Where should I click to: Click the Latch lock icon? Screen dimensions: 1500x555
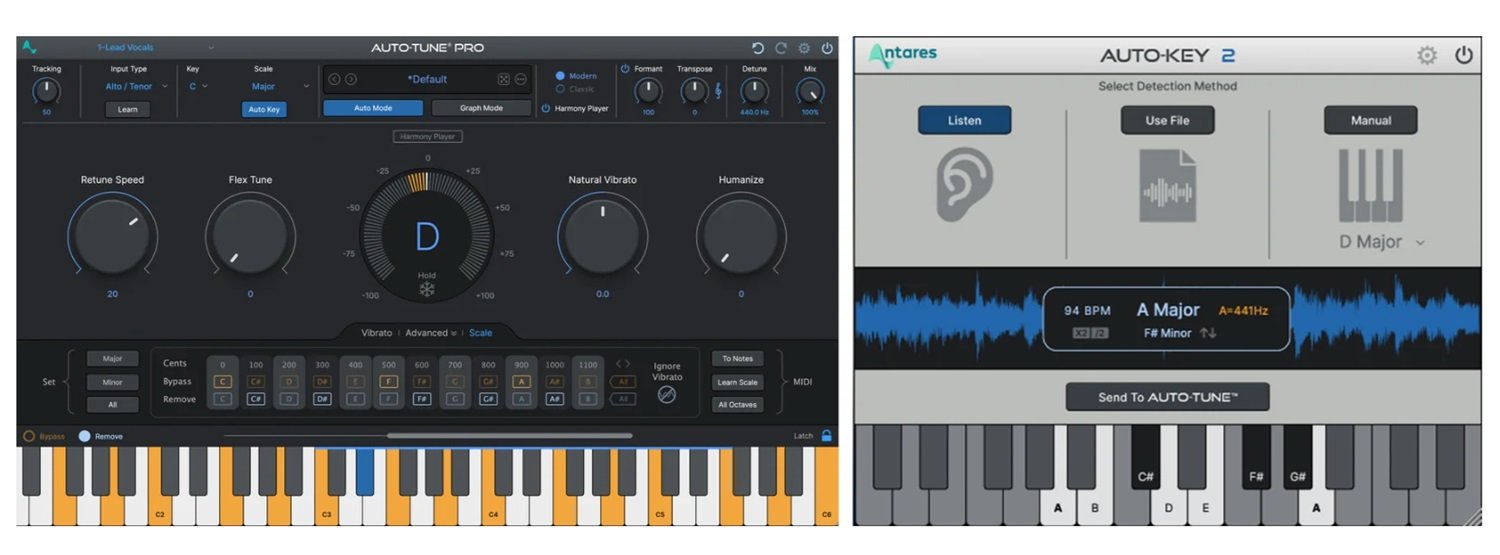[826, 436]
